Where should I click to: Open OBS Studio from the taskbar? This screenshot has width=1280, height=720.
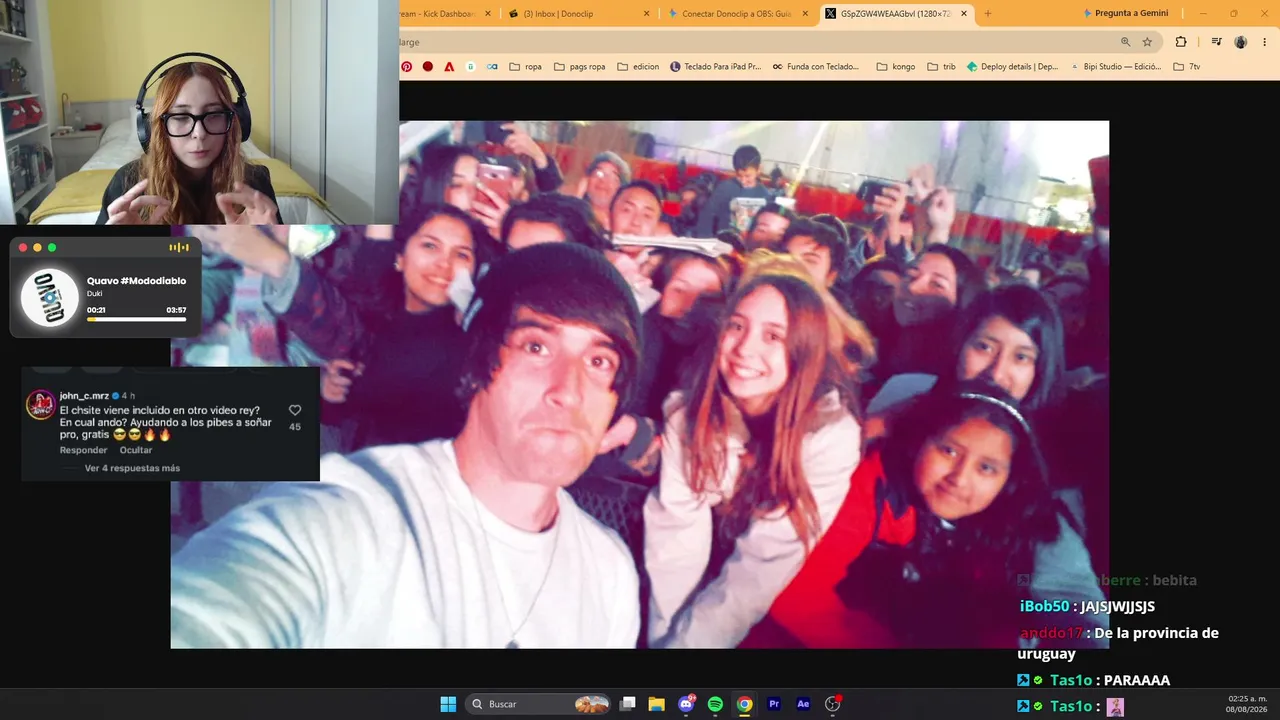click(833, 704)
